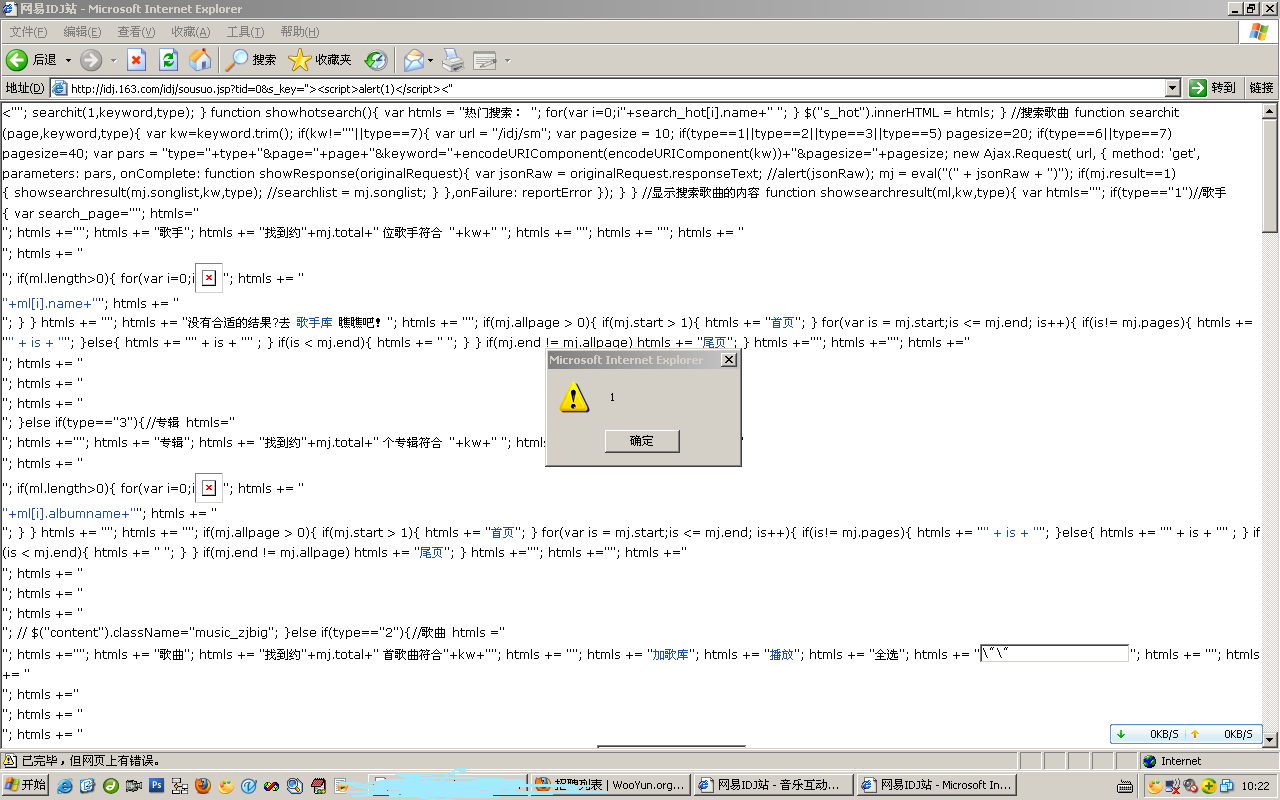Close the alert dialog with its X
This screenshot has width=1280, height=800.
[x=728, y=360]
